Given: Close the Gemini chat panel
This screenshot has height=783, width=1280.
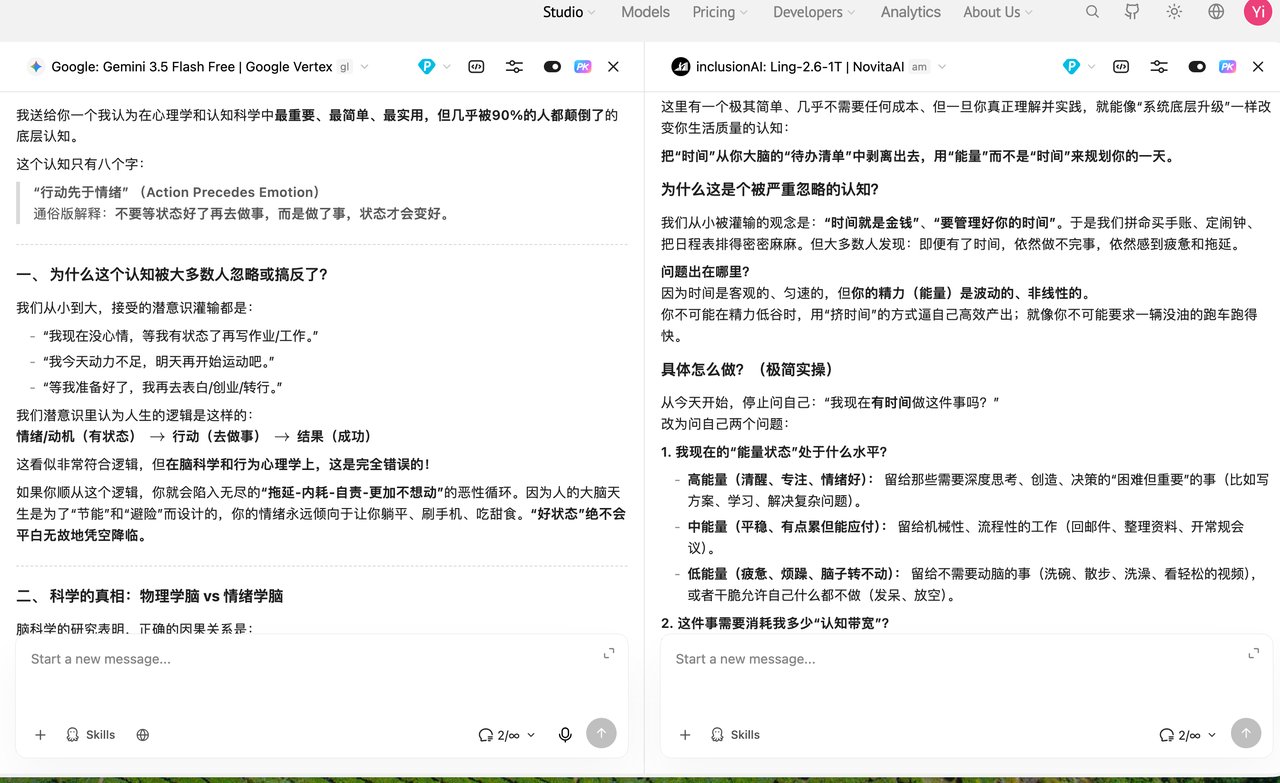Looking at the screenshot, I should pos(614,67).
